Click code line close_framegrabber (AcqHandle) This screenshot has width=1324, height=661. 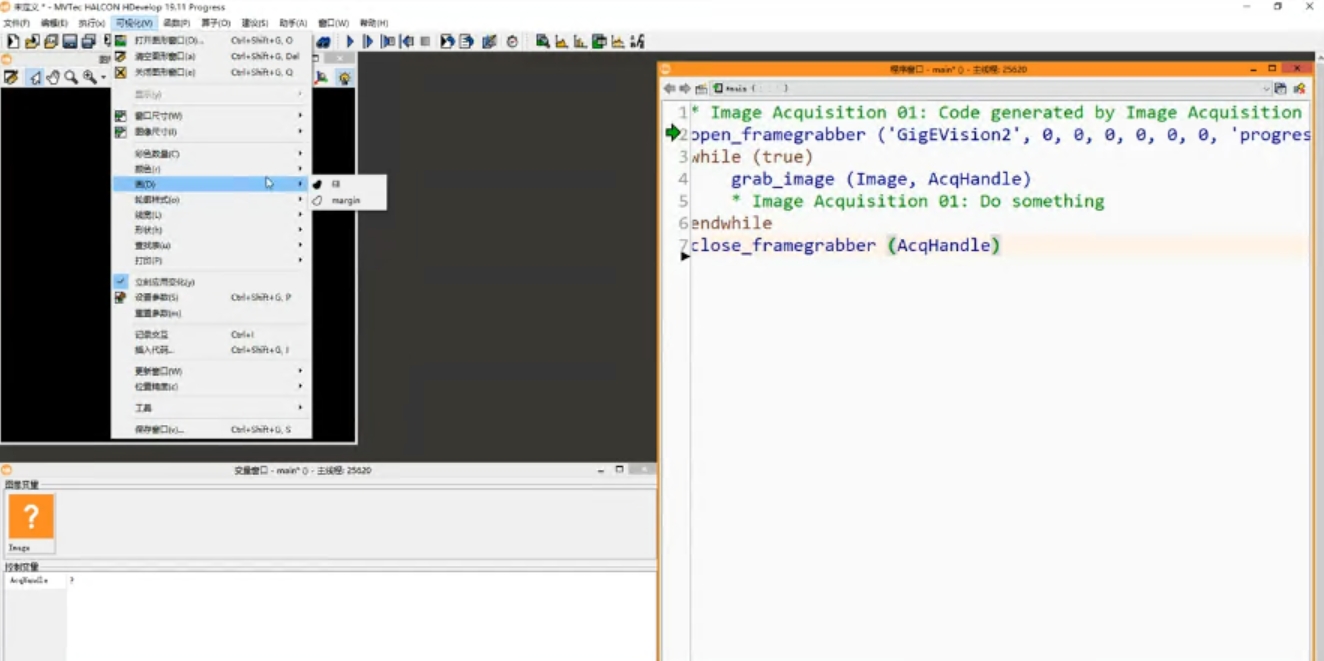[x=845, y=245]
